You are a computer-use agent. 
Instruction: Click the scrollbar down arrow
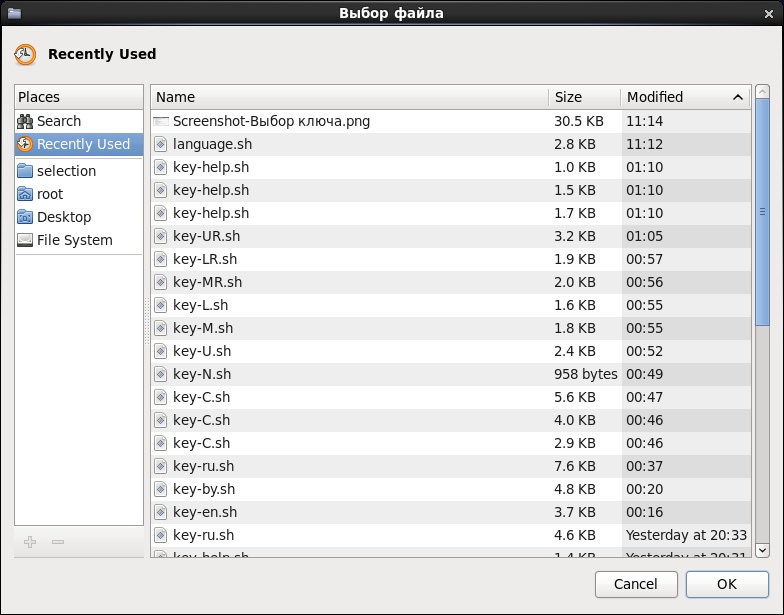tap(762, 550)
